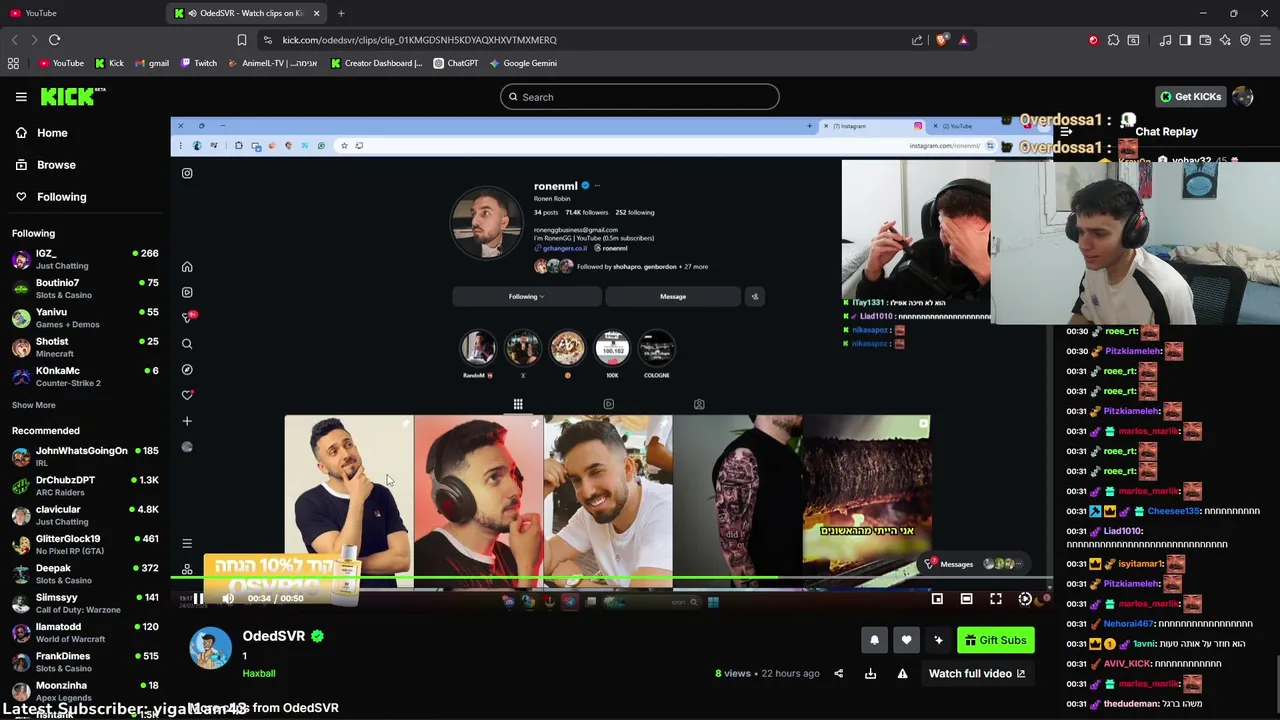The width and height of the screenshot is (1280, 720).
Task: Click the Get KICKs button
Action: 1189,97
